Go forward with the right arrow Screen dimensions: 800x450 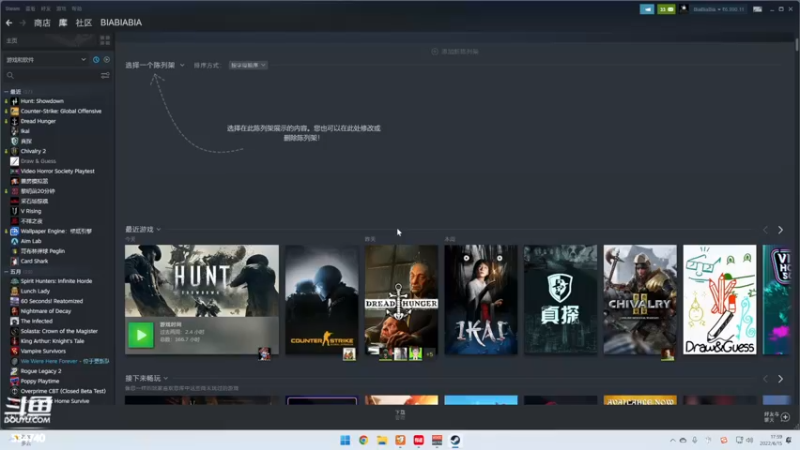point(22,22)
